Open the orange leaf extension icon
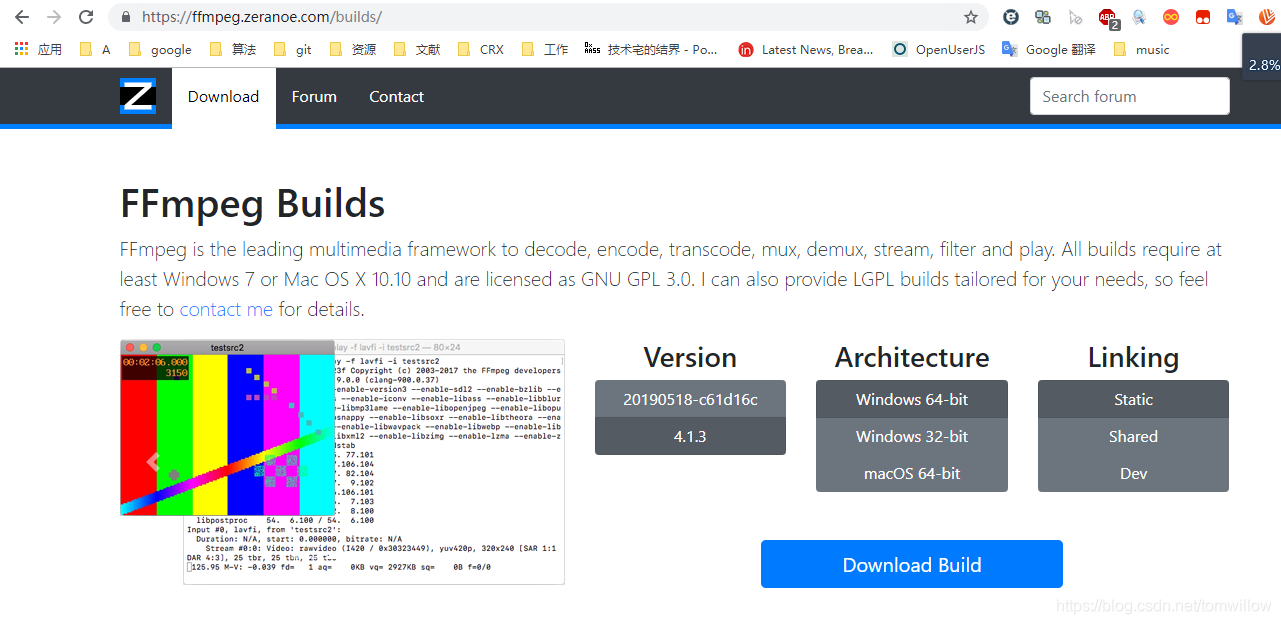Viewport: 1281px width, 624px height. pos(1266,17)
